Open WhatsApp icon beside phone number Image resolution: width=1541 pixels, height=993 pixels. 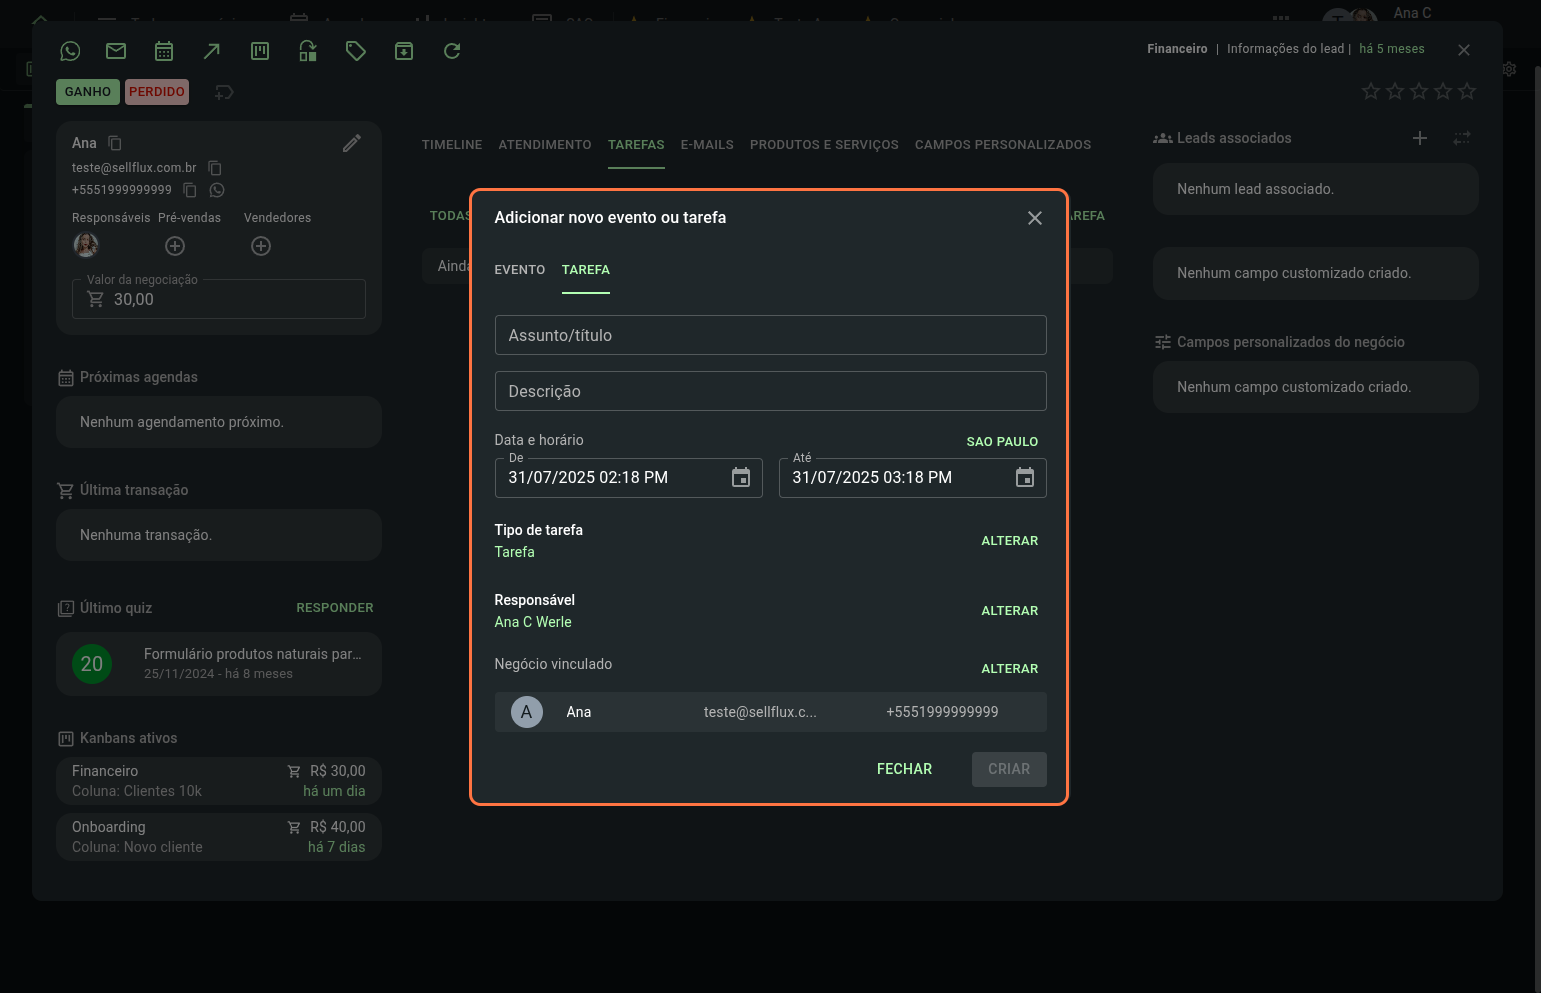tap(217, 190)
